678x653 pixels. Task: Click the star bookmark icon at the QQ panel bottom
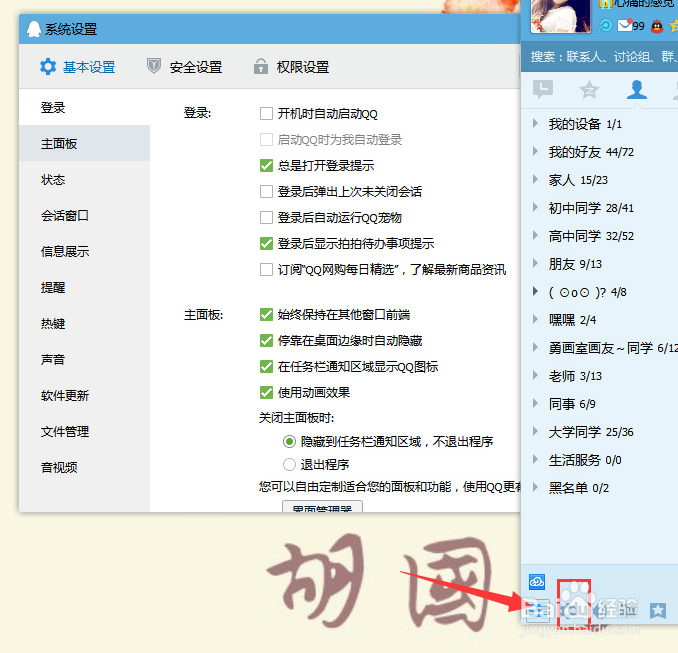coord(658,611)
